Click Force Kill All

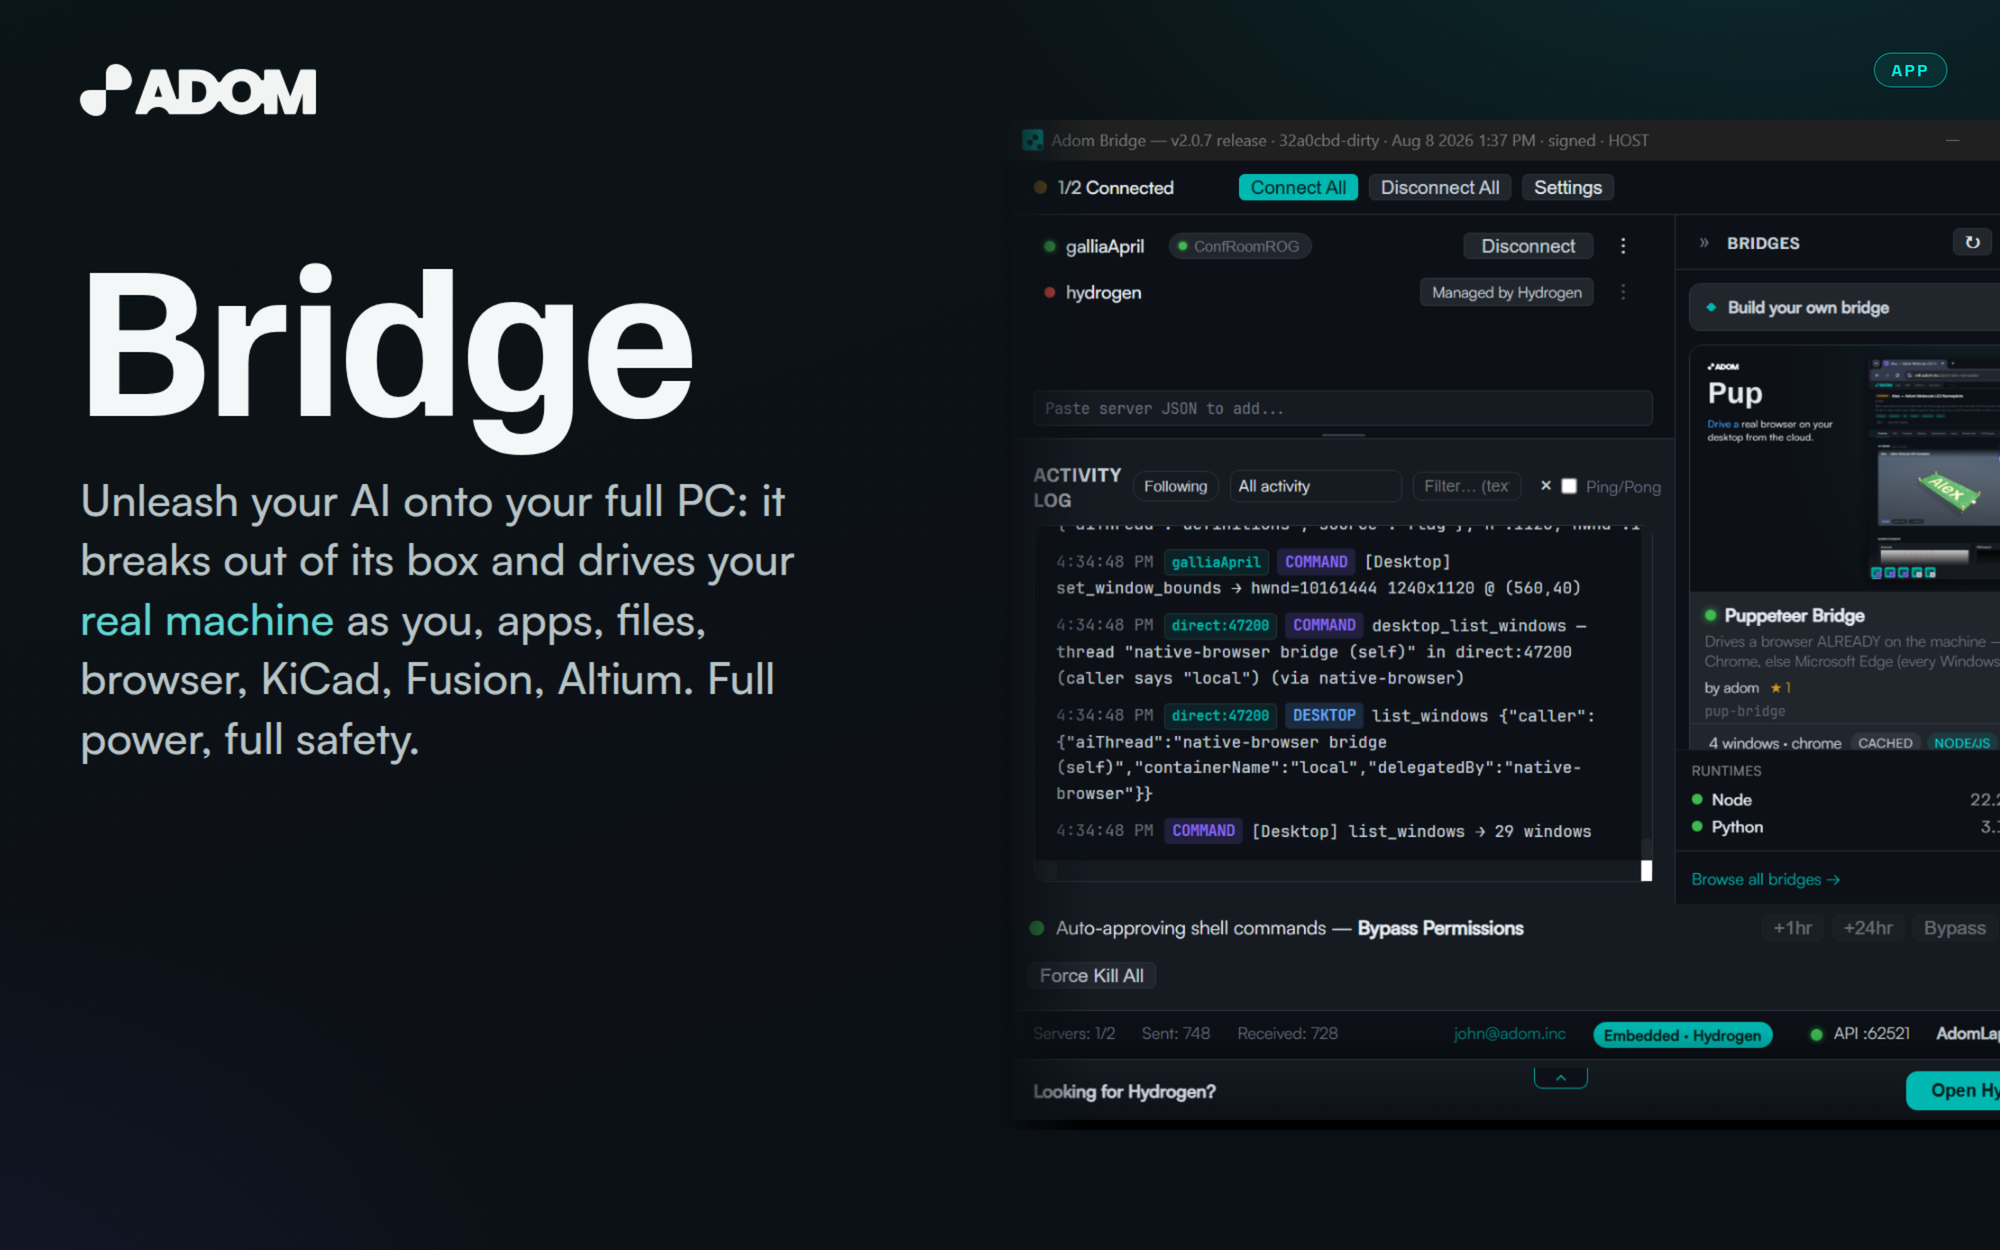click(1092, 975)
